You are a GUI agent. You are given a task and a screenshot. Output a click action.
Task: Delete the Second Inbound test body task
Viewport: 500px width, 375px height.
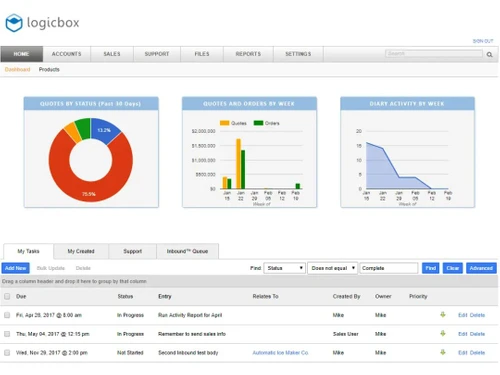click(x=477, y=353)
